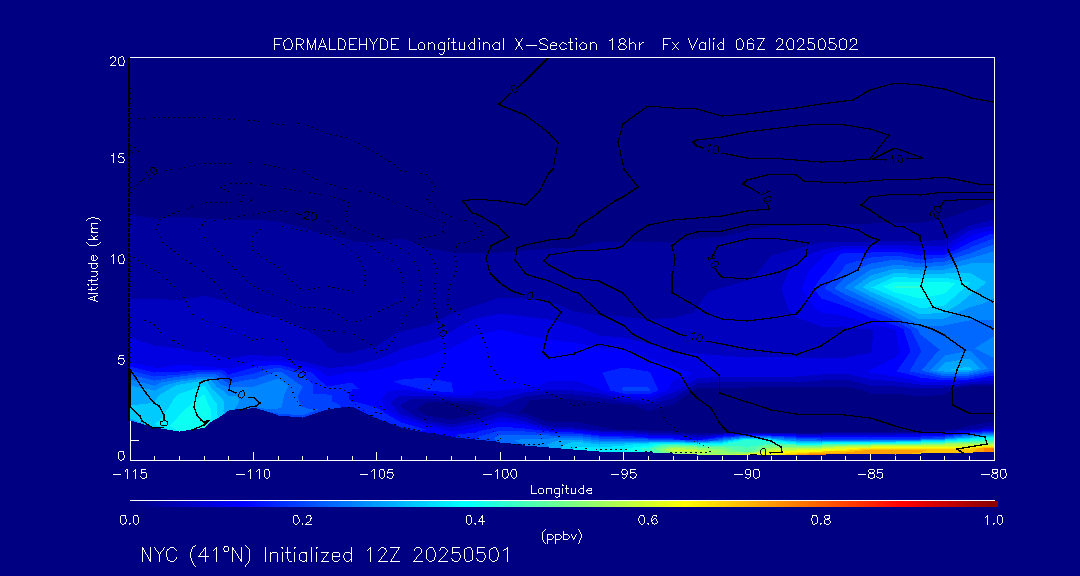Click color bar scale value 0.6
The width and height of the screenshot is (1080, 576).
point(648,520)
